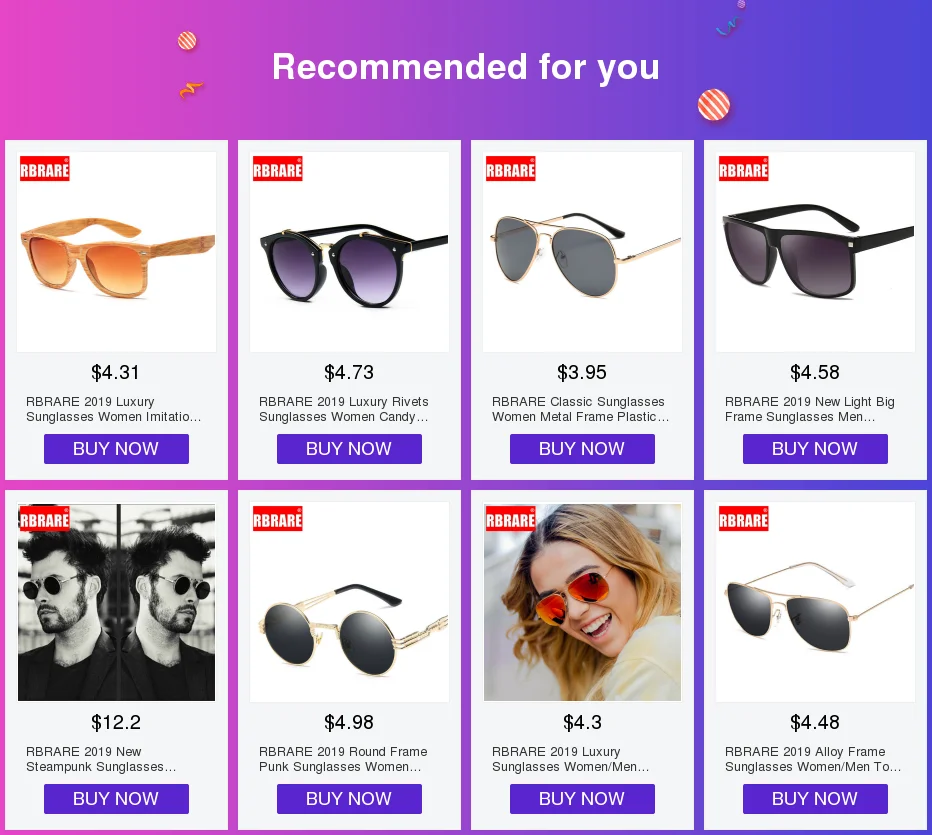Open 'RBRARE 2019 Round Frame Punk Sunglasses' title
The image size is (932, 835).
(x=343, y=759)
